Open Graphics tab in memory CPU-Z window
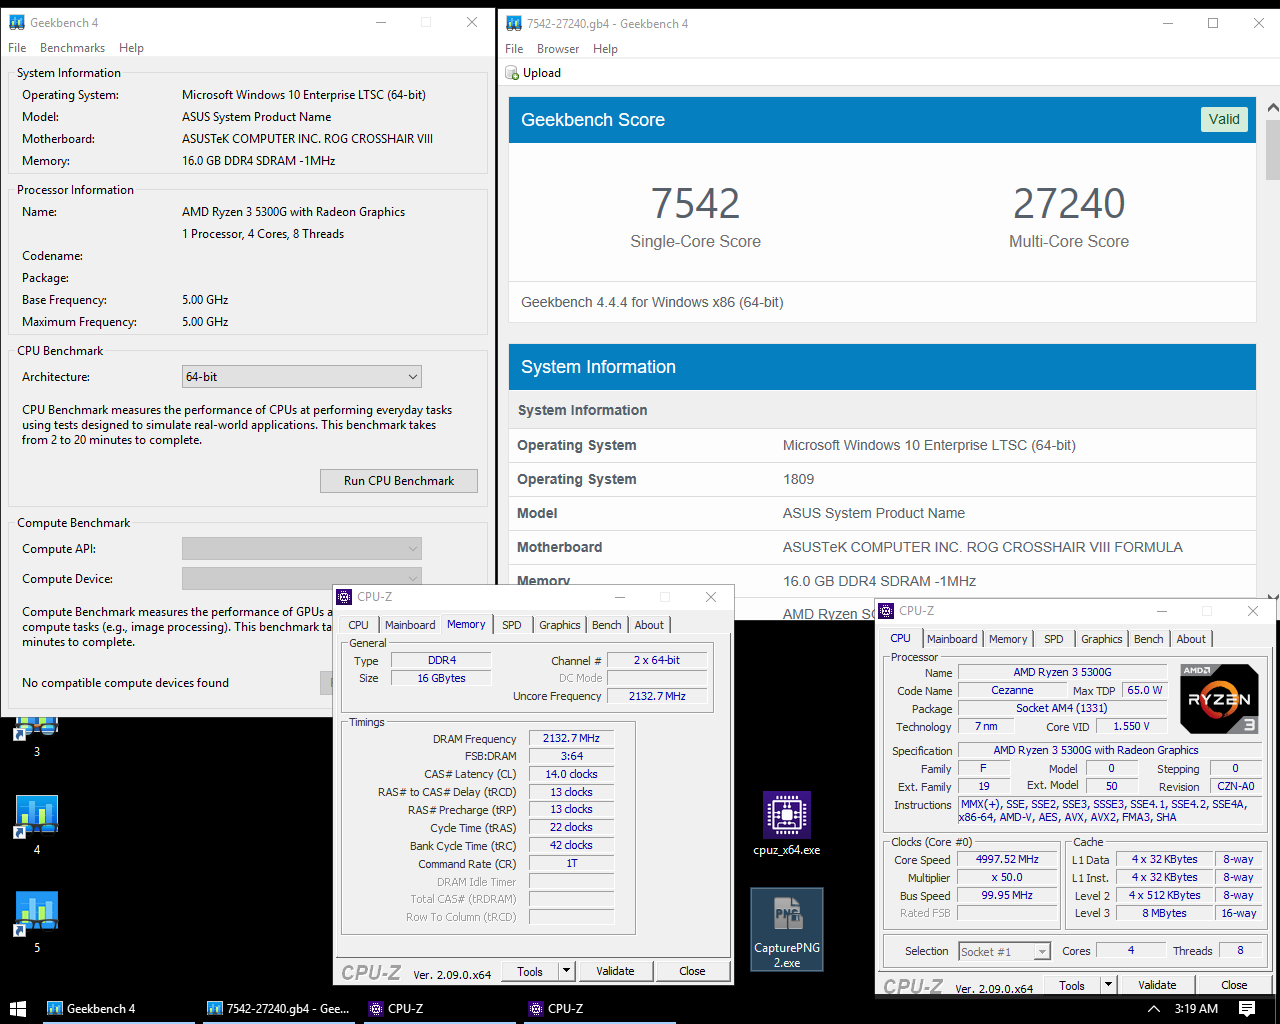Screen dimensions: 1280x1024 click(560, 625)
